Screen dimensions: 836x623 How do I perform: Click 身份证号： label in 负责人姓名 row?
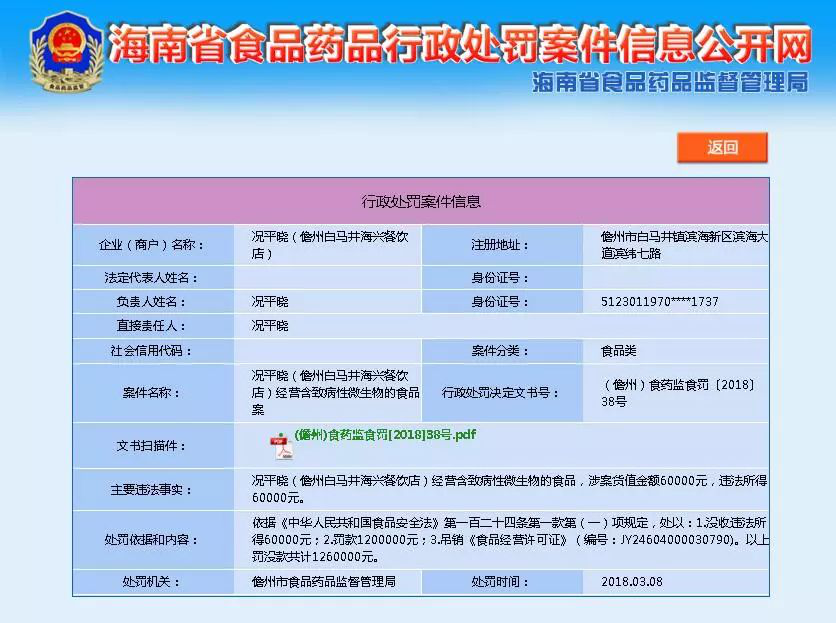(x=500, y=302)
